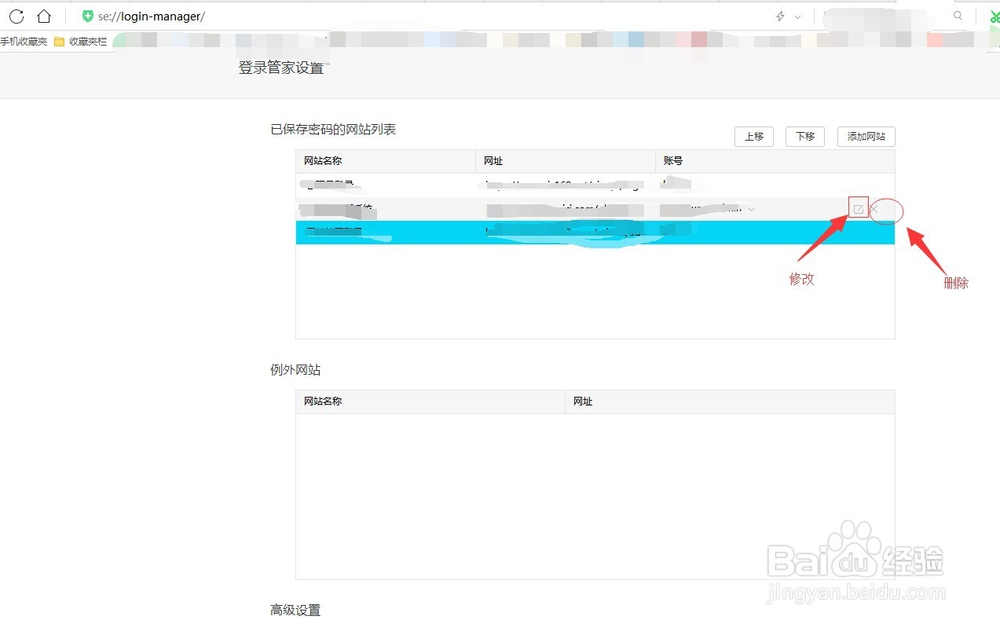Image resolution: width=1000 pixels, height=627 pixels.
Task: Click the search icon at top right
Action: pos(957,16)
